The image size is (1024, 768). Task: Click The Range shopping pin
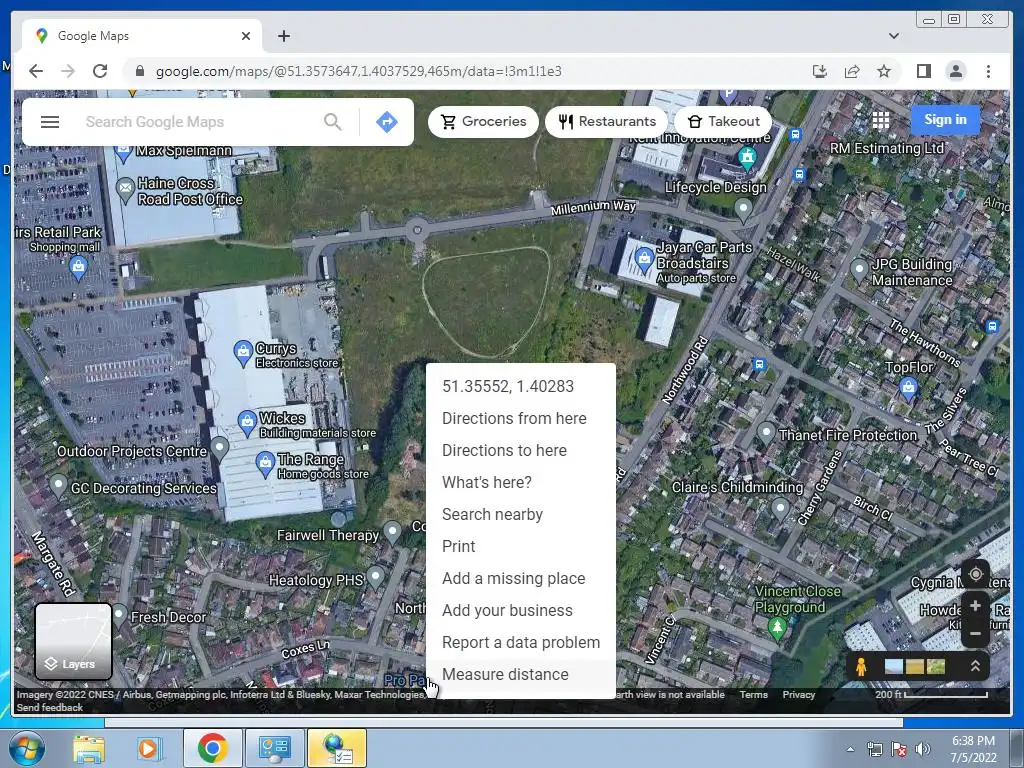coord(265,464)
